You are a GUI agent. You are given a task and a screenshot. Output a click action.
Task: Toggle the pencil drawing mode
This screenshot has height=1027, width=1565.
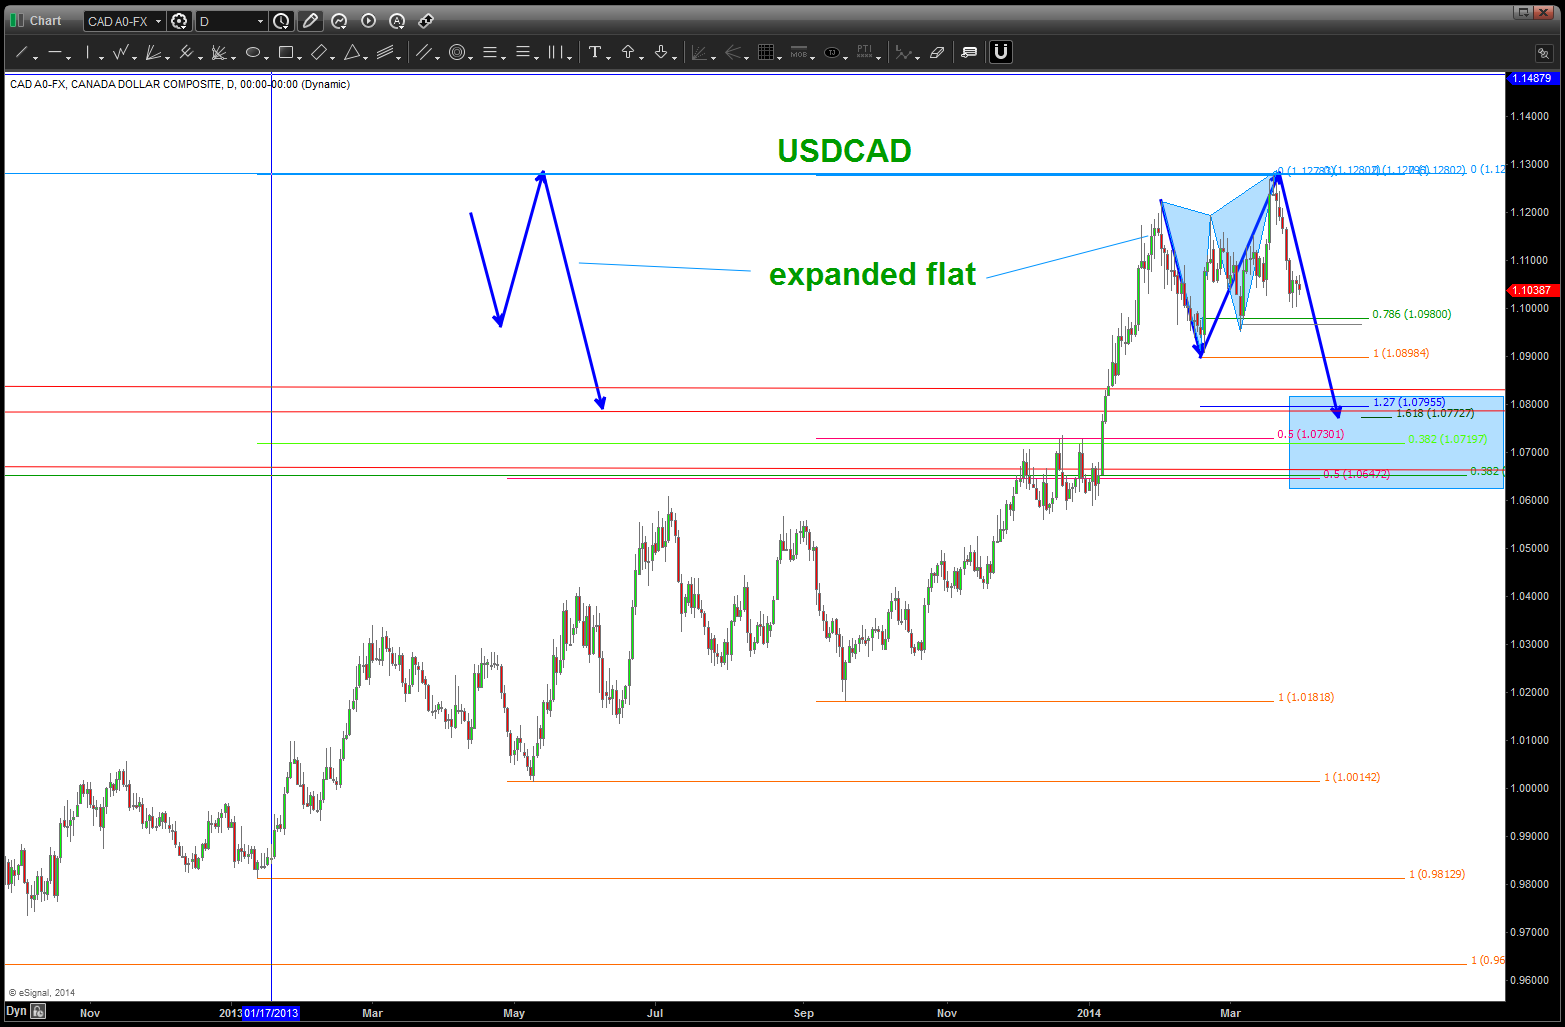(x=310, y=21)
